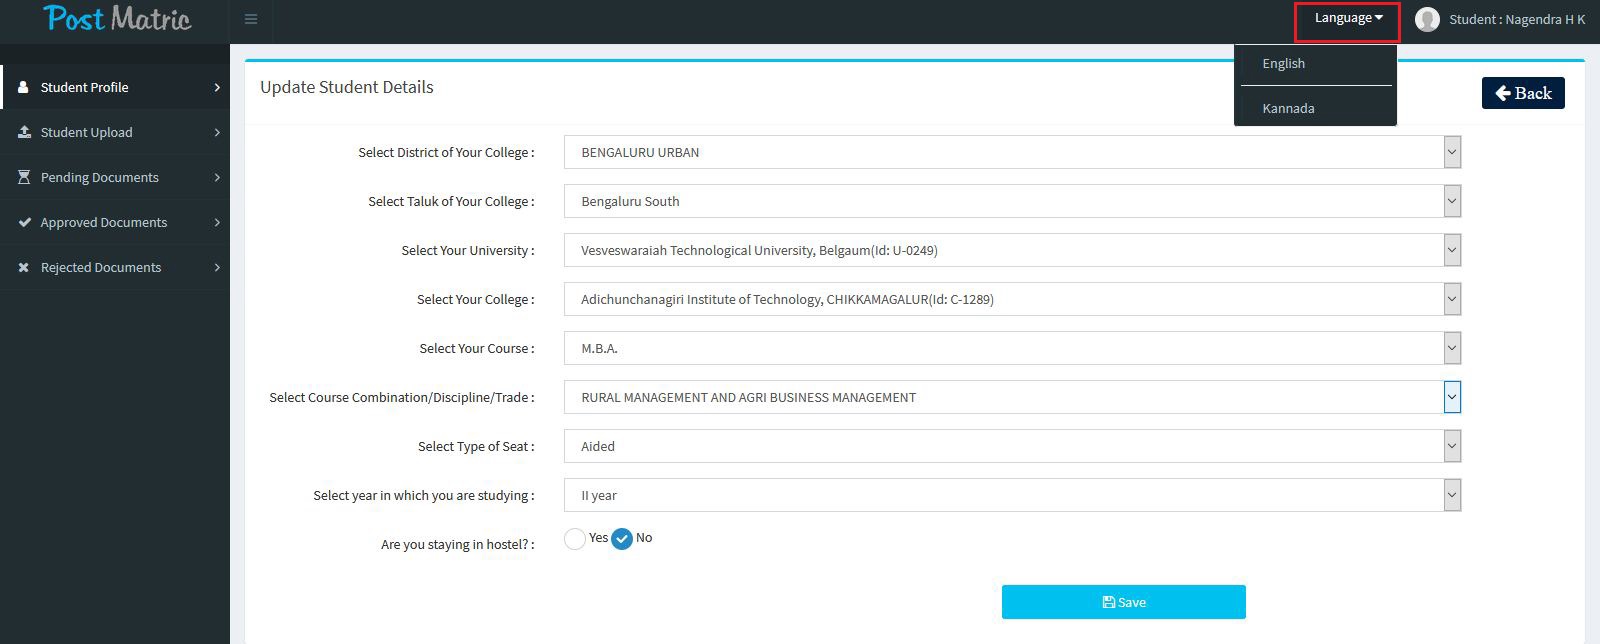
Task: Click Rejected Documents cross icon
Action: click(24, 267)
